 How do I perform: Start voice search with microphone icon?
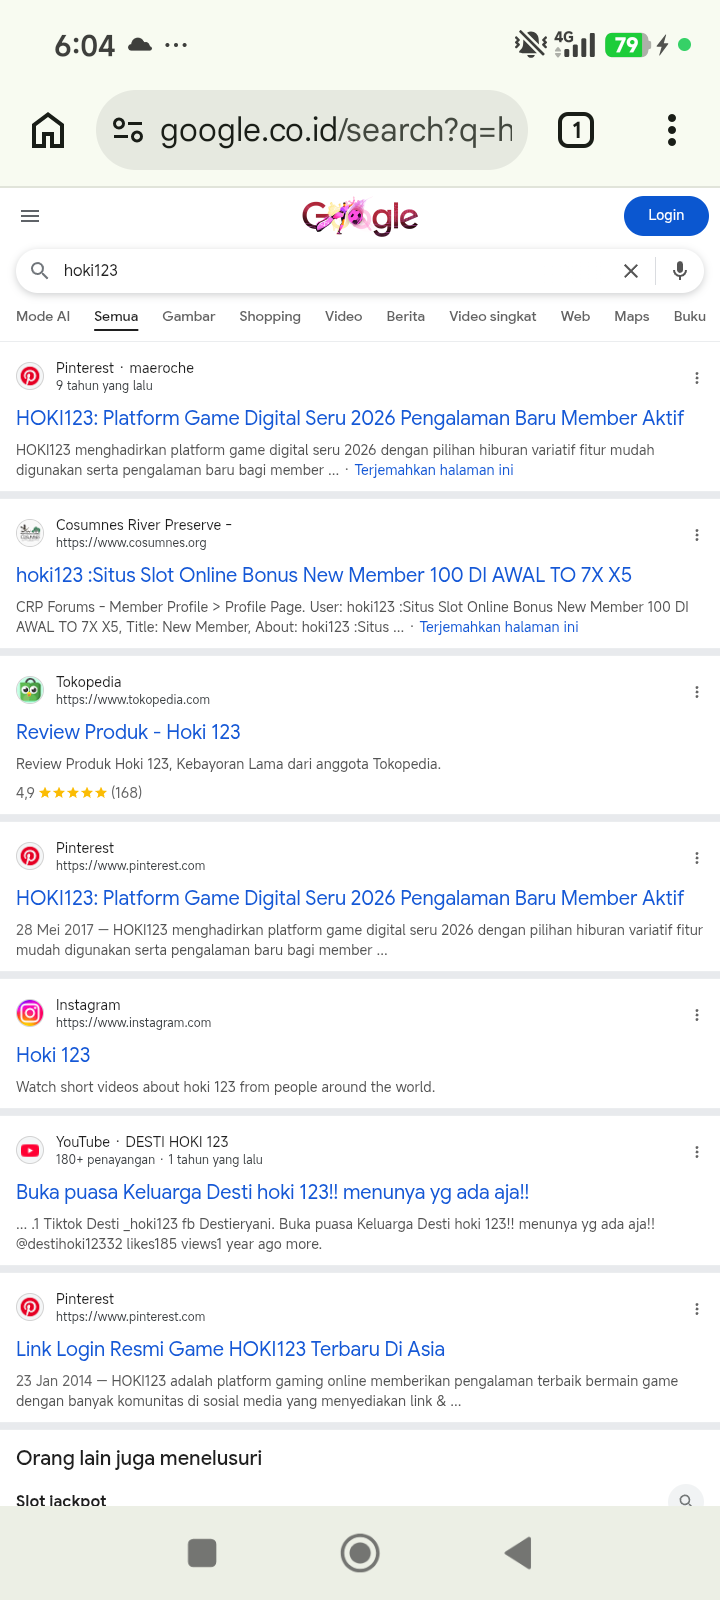click(x=680, y=271)
